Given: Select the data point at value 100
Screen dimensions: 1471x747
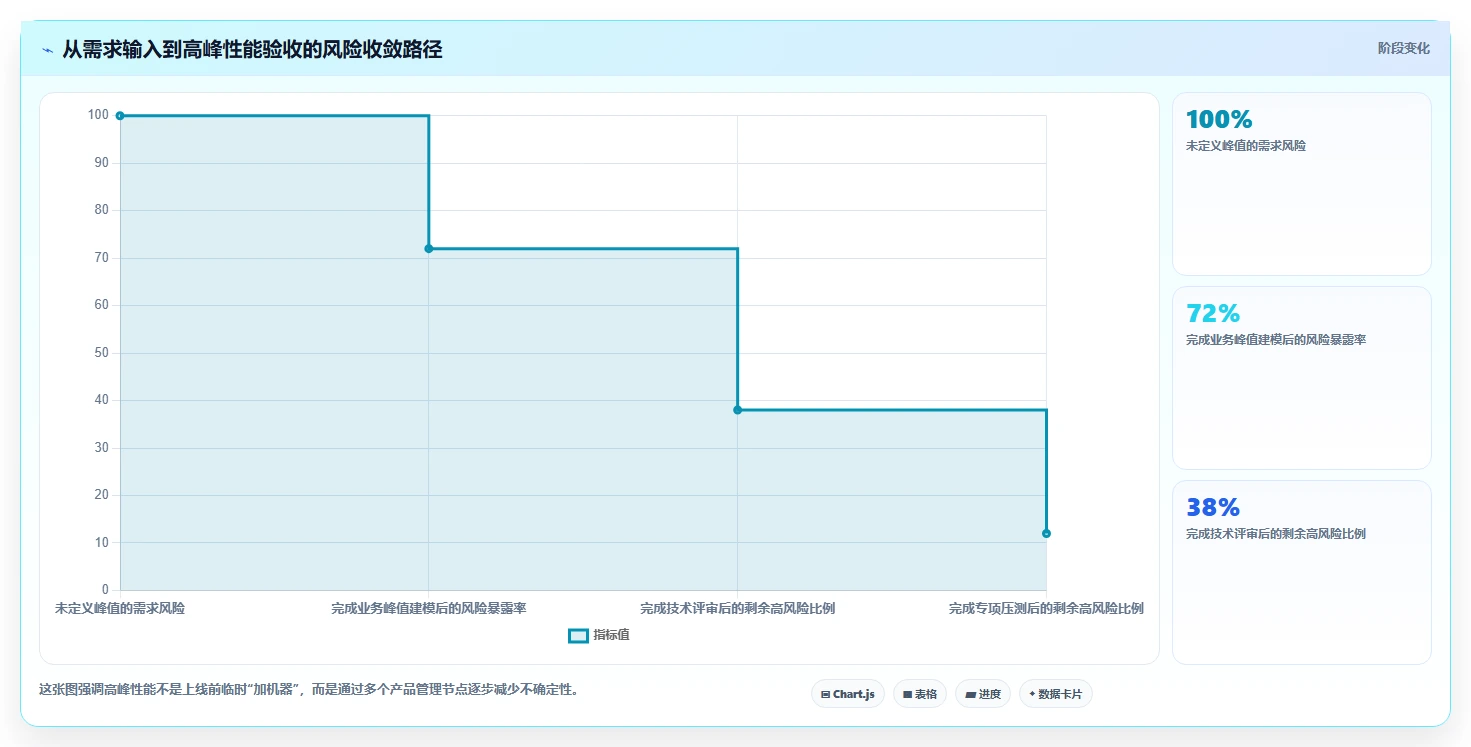Looking at the screenshot, I should point(120,116).
